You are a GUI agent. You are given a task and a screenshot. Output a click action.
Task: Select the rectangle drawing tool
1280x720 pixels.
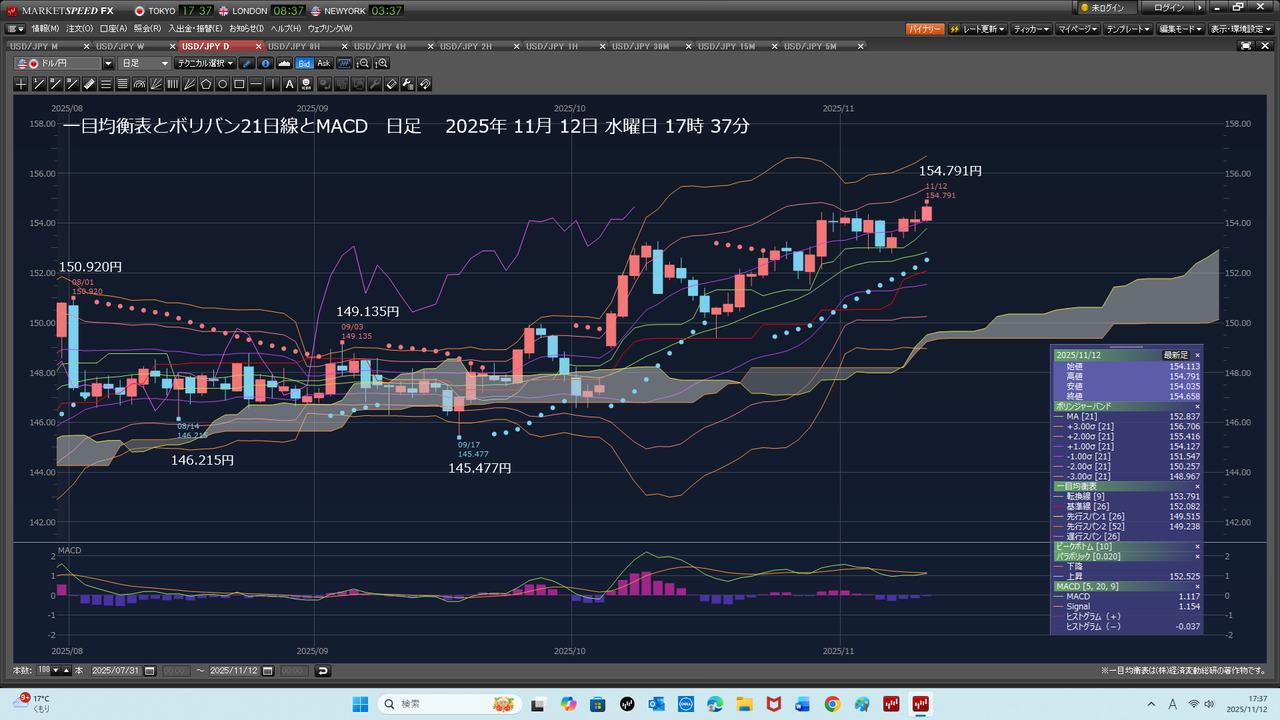[240, 84]
